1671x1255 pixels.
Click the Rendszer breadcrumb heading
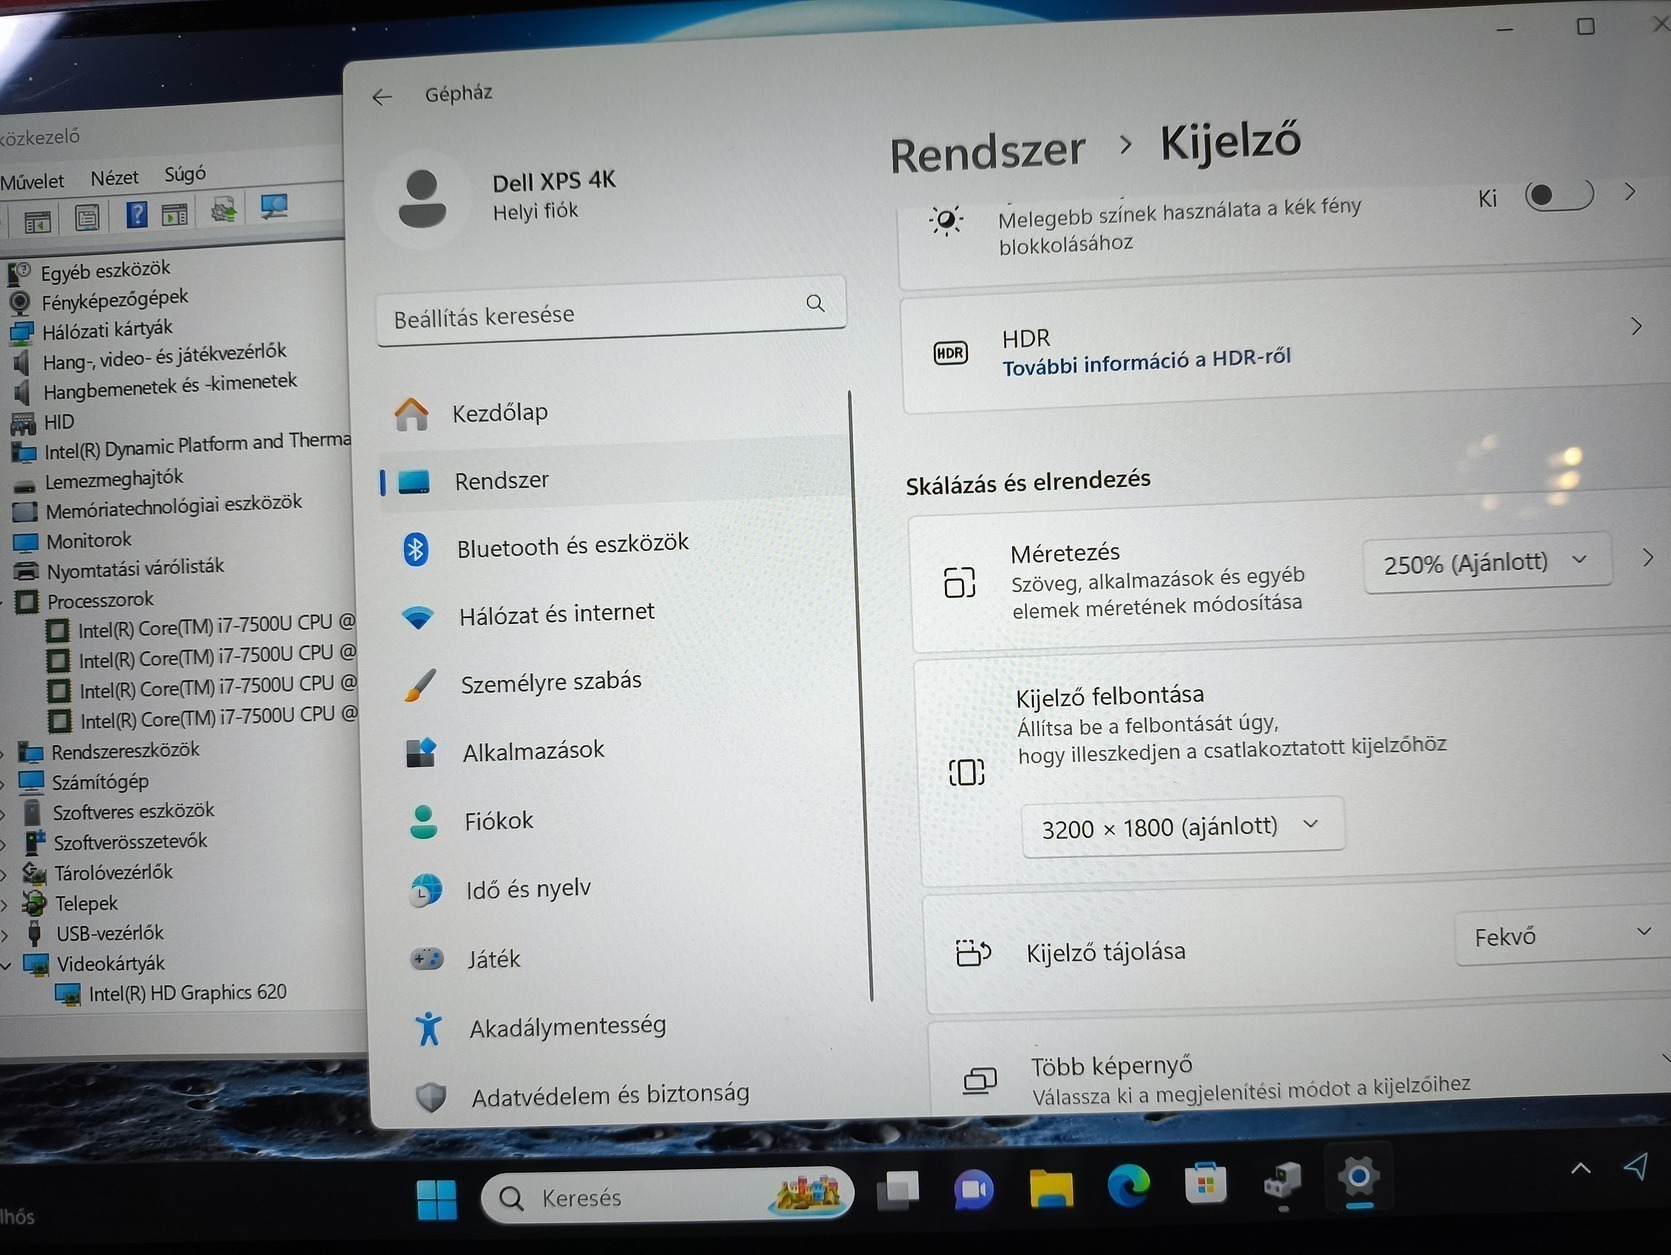987,153
